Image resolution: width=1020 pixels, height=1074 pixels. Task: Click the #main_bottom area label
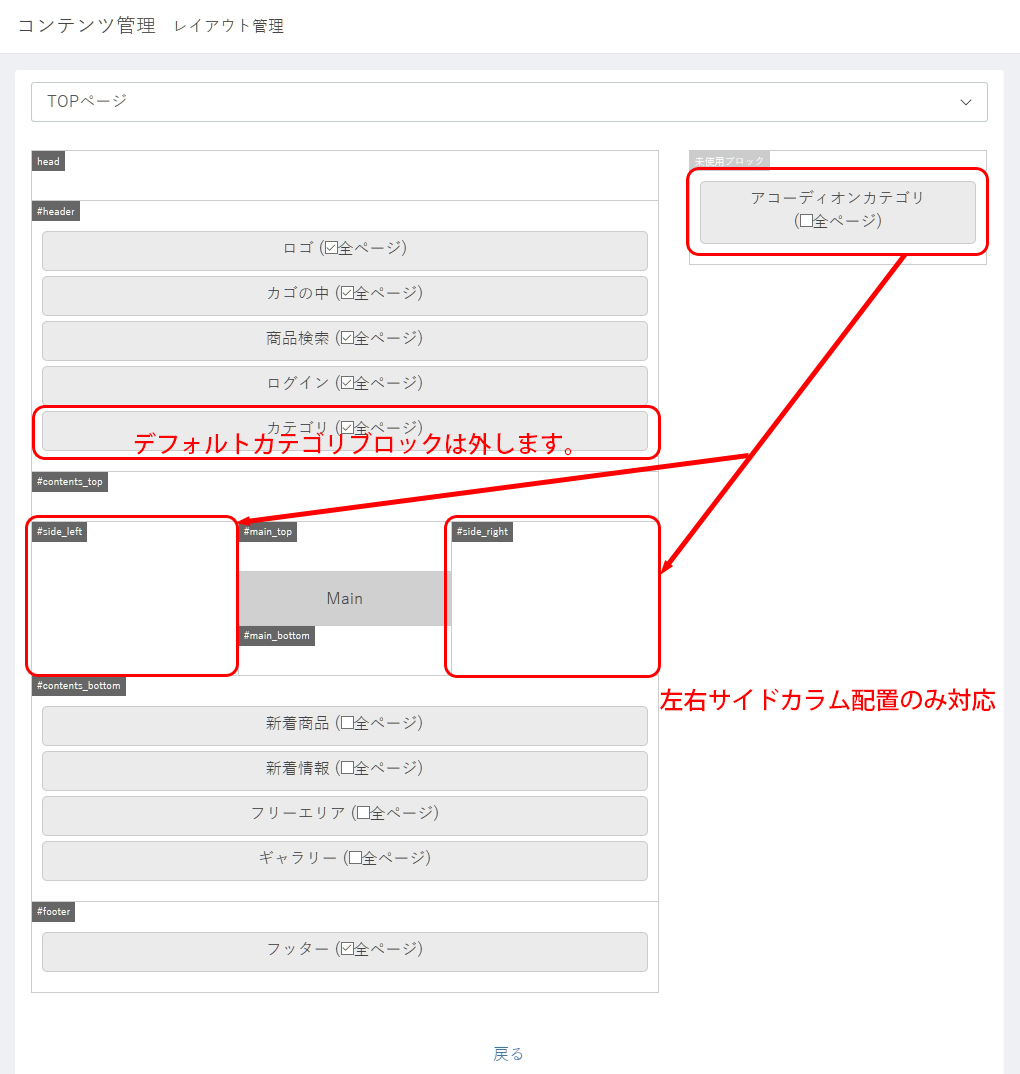[x=277, y=636]
